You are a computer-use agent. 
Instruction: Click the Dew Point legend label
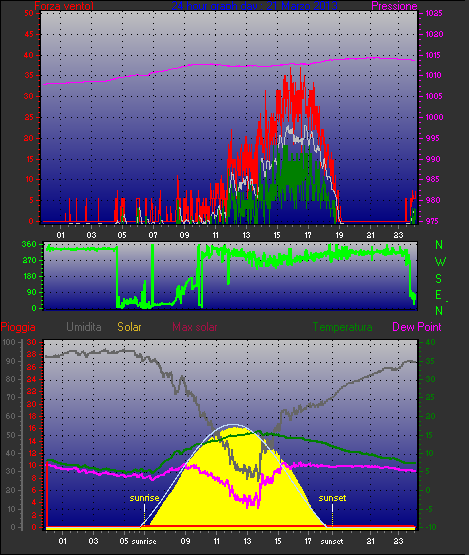click(x=417, y=327)
